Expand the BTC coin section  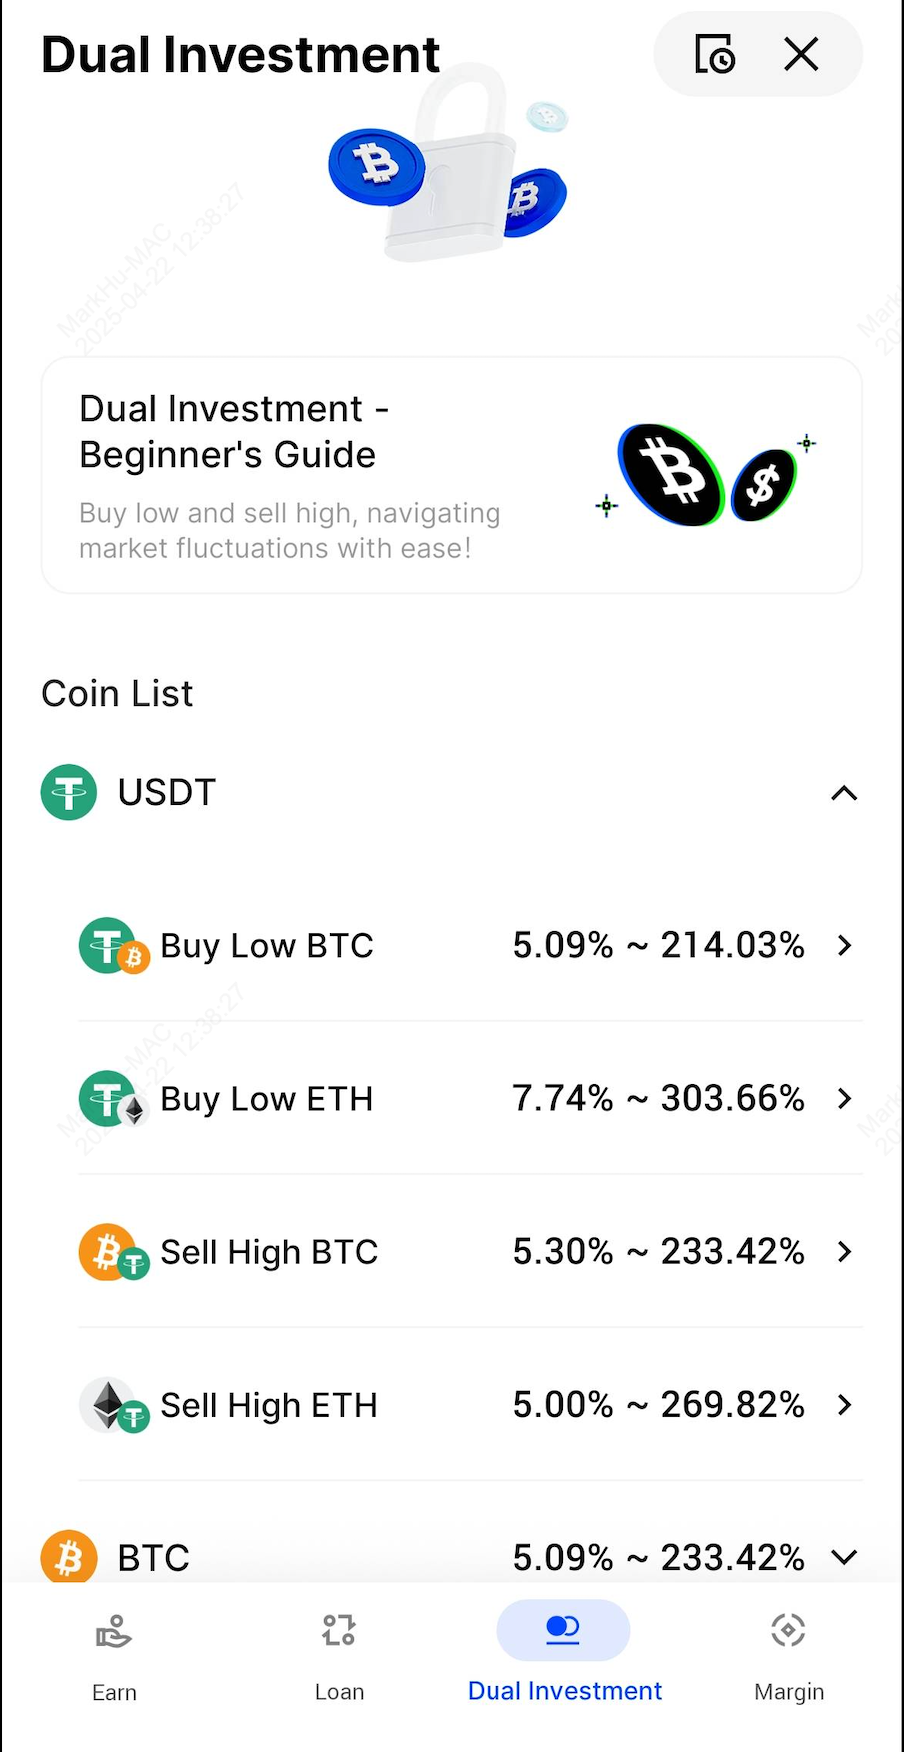pyautogui.click(x=844, y=1557)
